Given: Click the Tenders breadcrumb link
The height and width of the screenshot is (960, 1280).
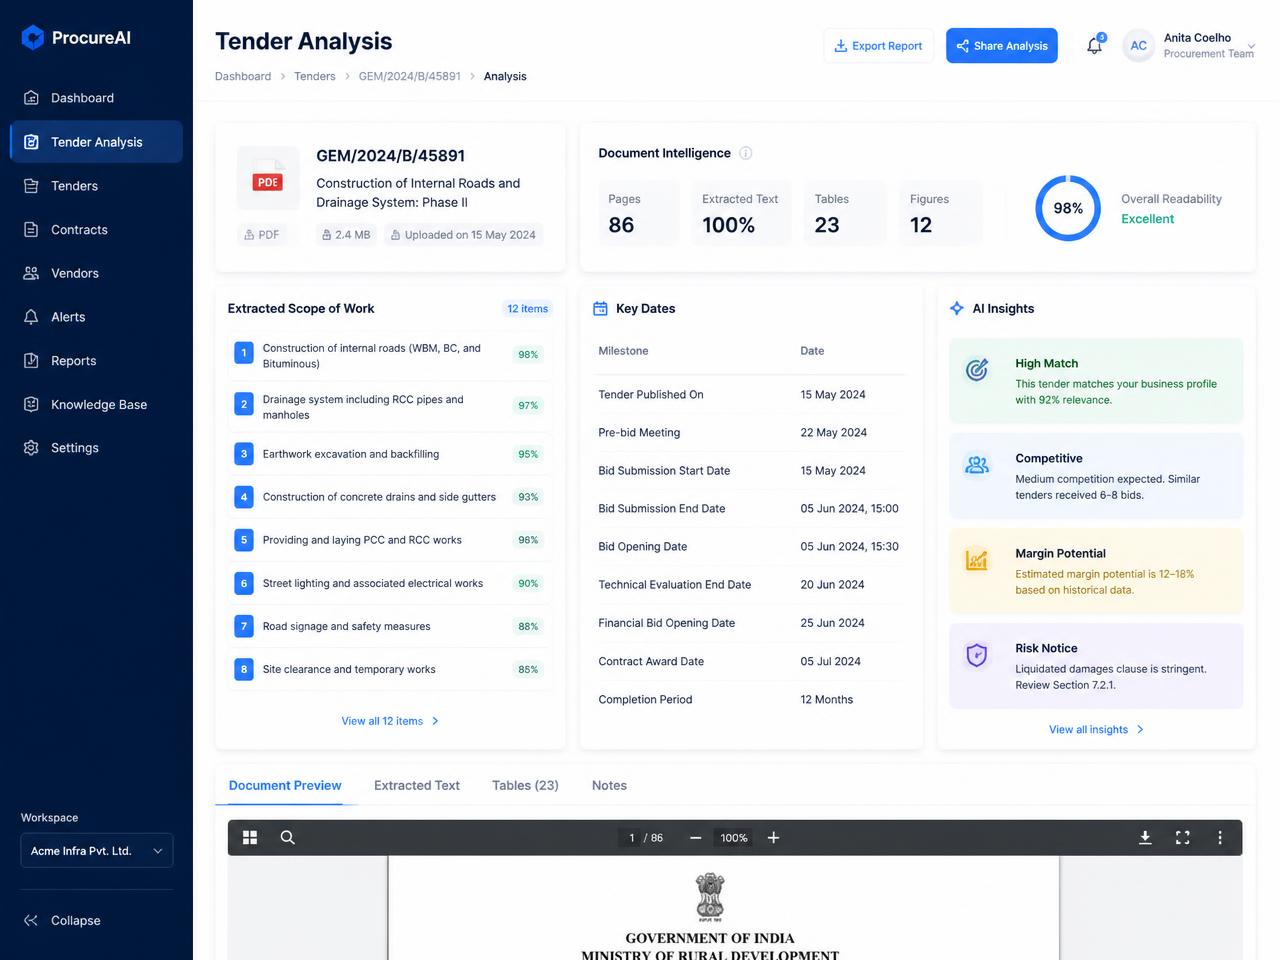Looking at the screenshot, I should (315, 76).
